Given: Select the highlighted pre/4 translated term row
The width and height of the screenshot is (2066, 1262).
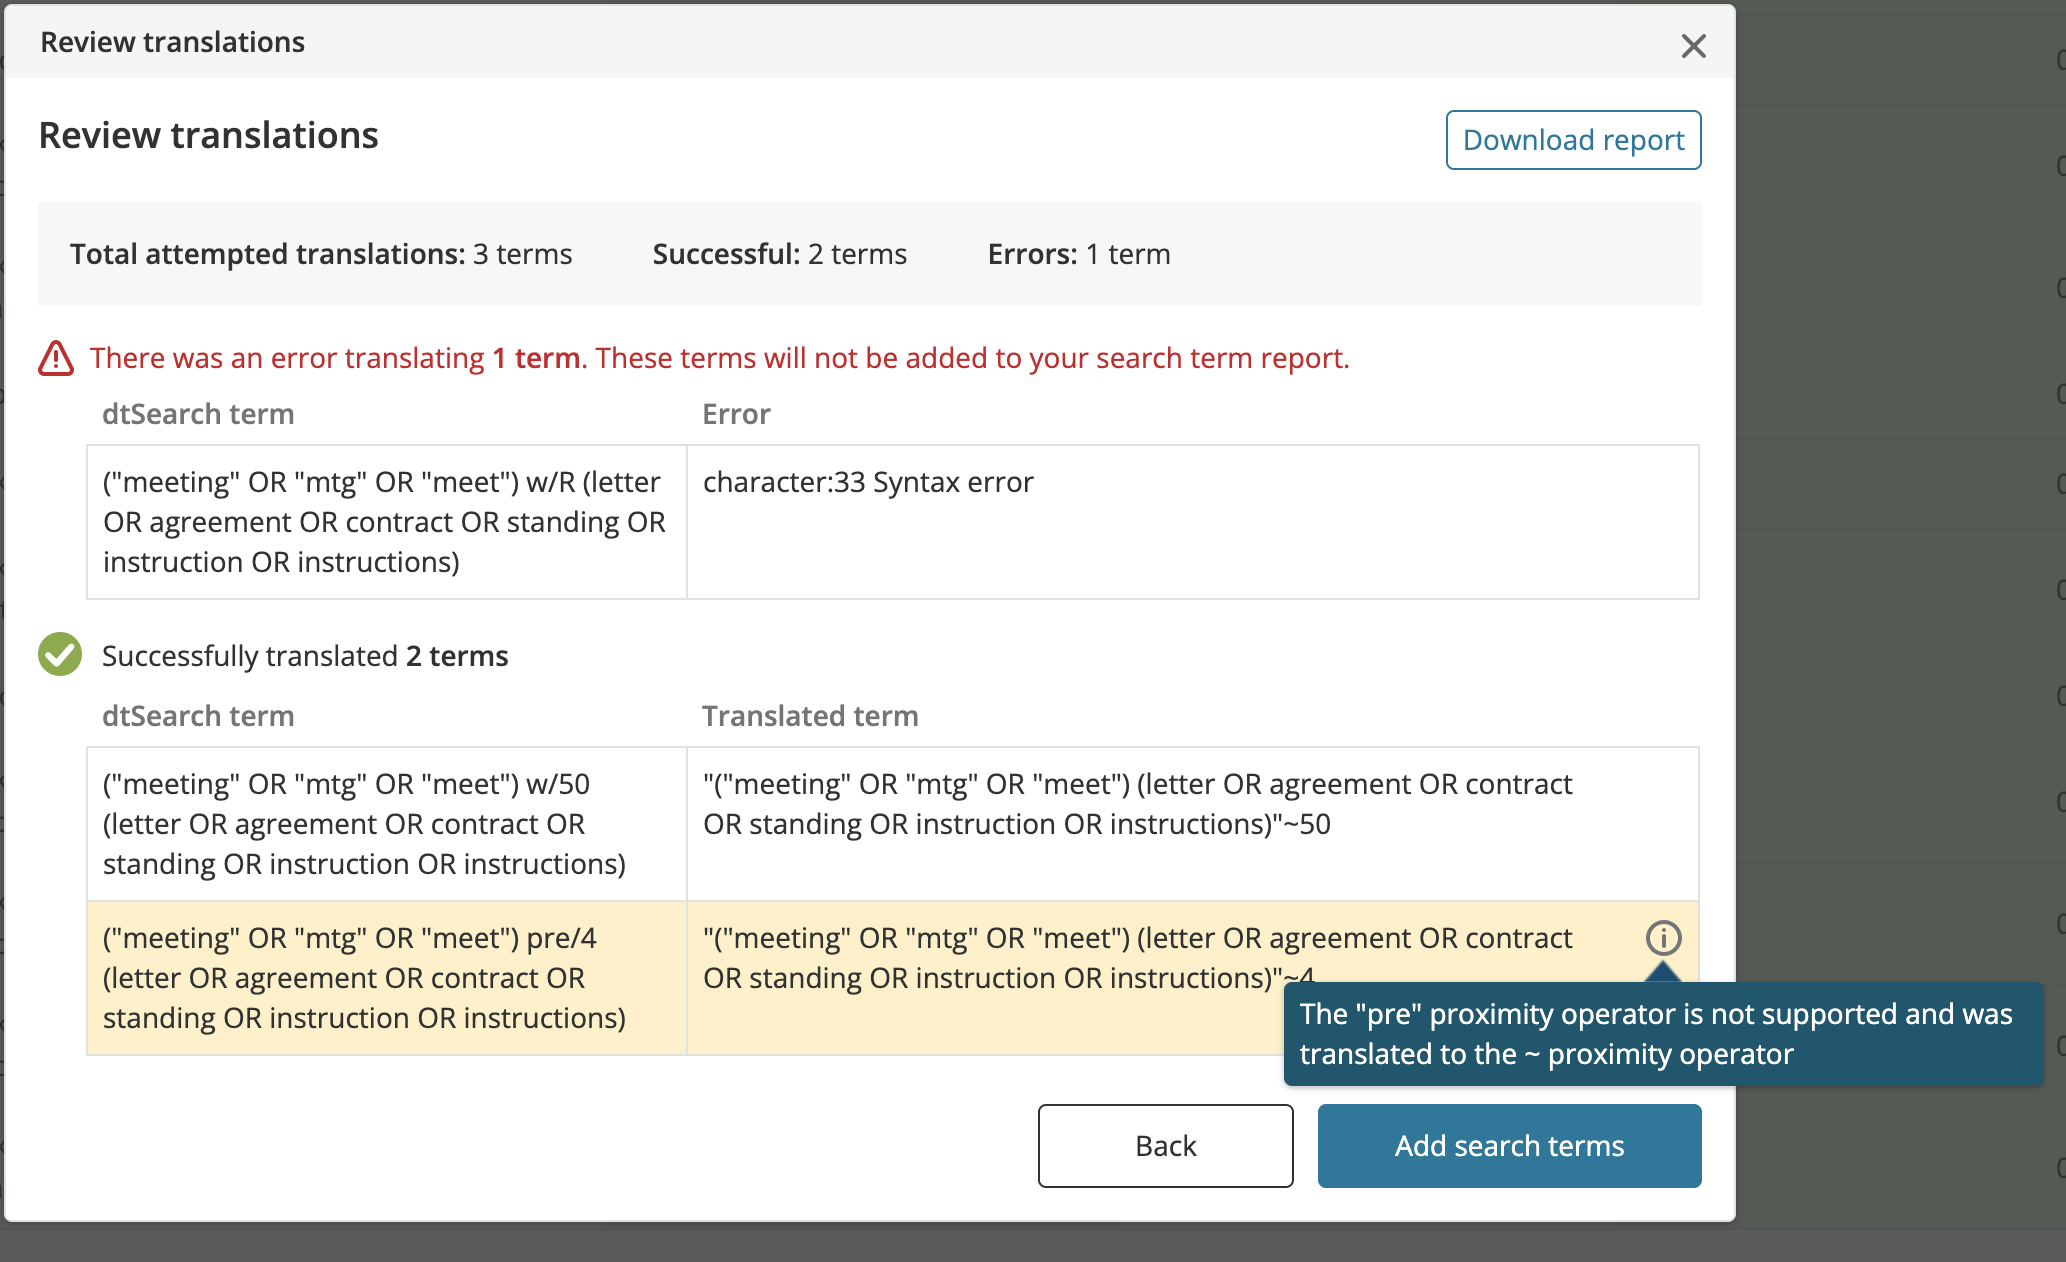Looking at the screenshot, I should pos(1000,957).
